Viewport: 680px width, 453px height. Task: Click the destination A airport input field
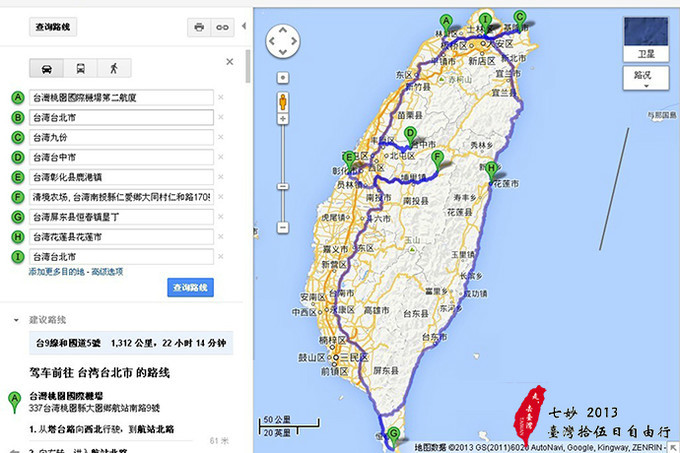121,98
